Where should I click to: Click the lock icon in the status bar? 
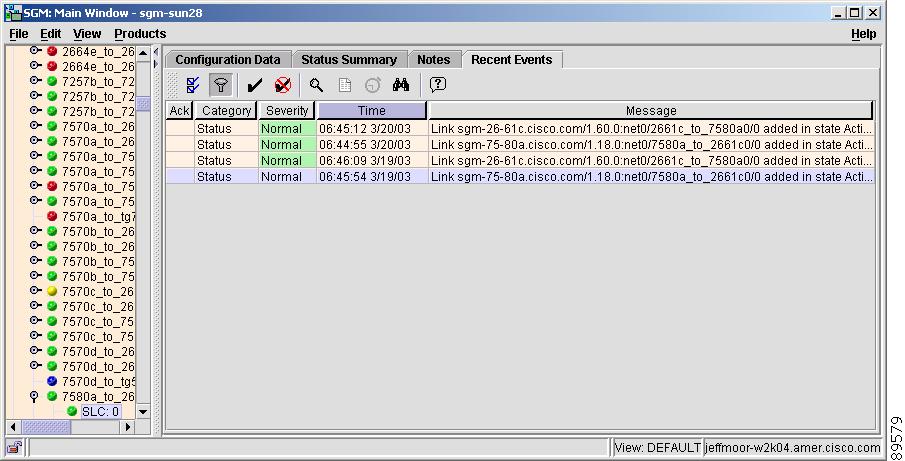[x=14, y=447]
